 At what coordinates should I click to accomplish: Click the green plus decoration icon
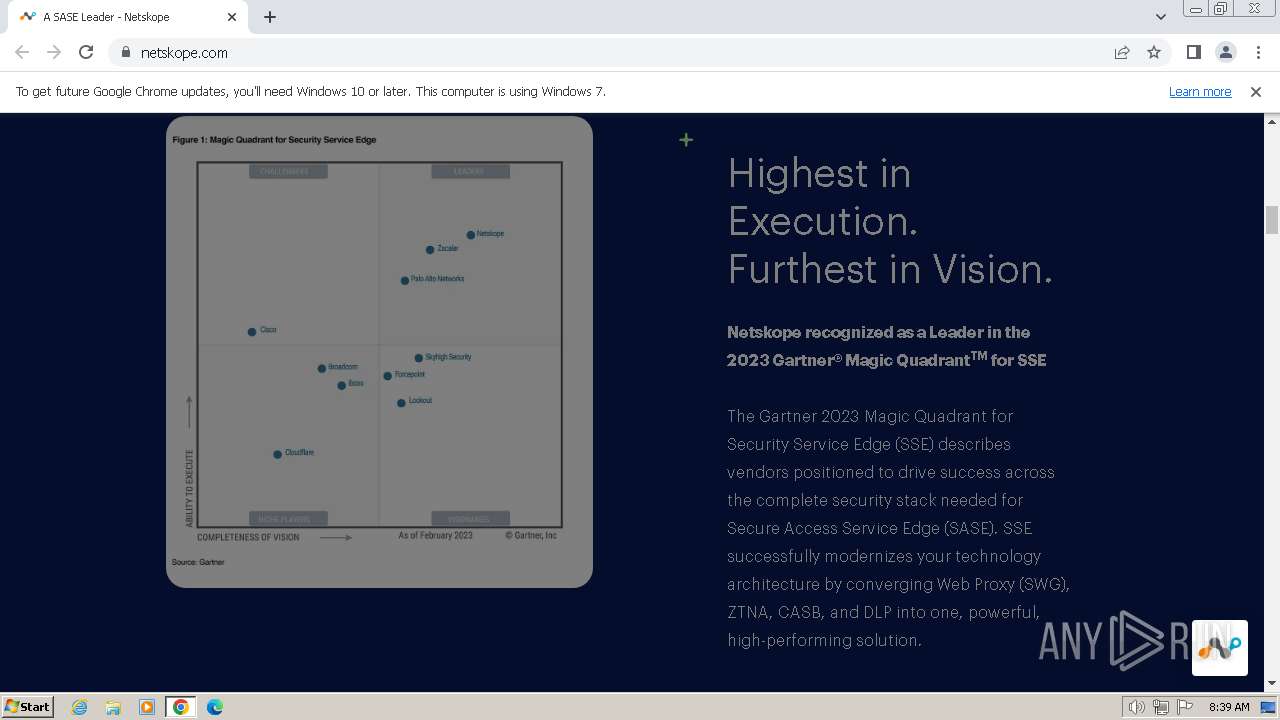click(x=686, y=140)
